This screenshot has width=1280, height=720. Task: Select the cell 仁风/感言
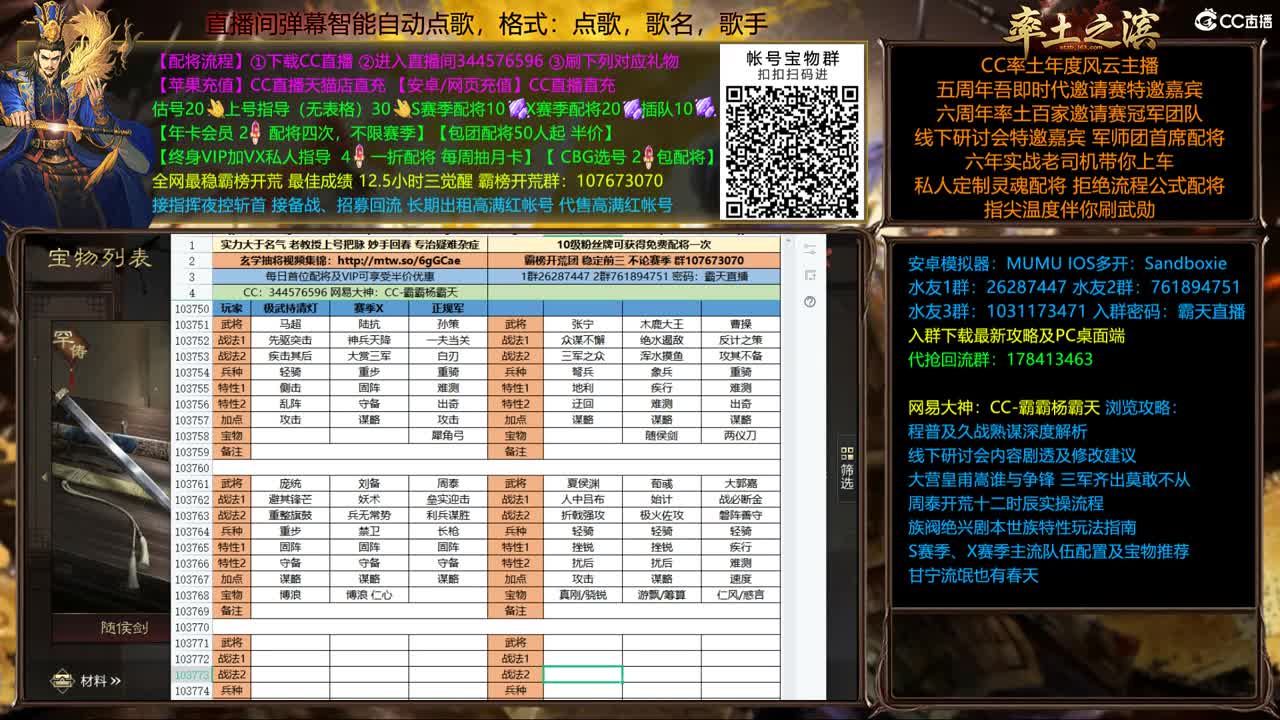(740, 595)
